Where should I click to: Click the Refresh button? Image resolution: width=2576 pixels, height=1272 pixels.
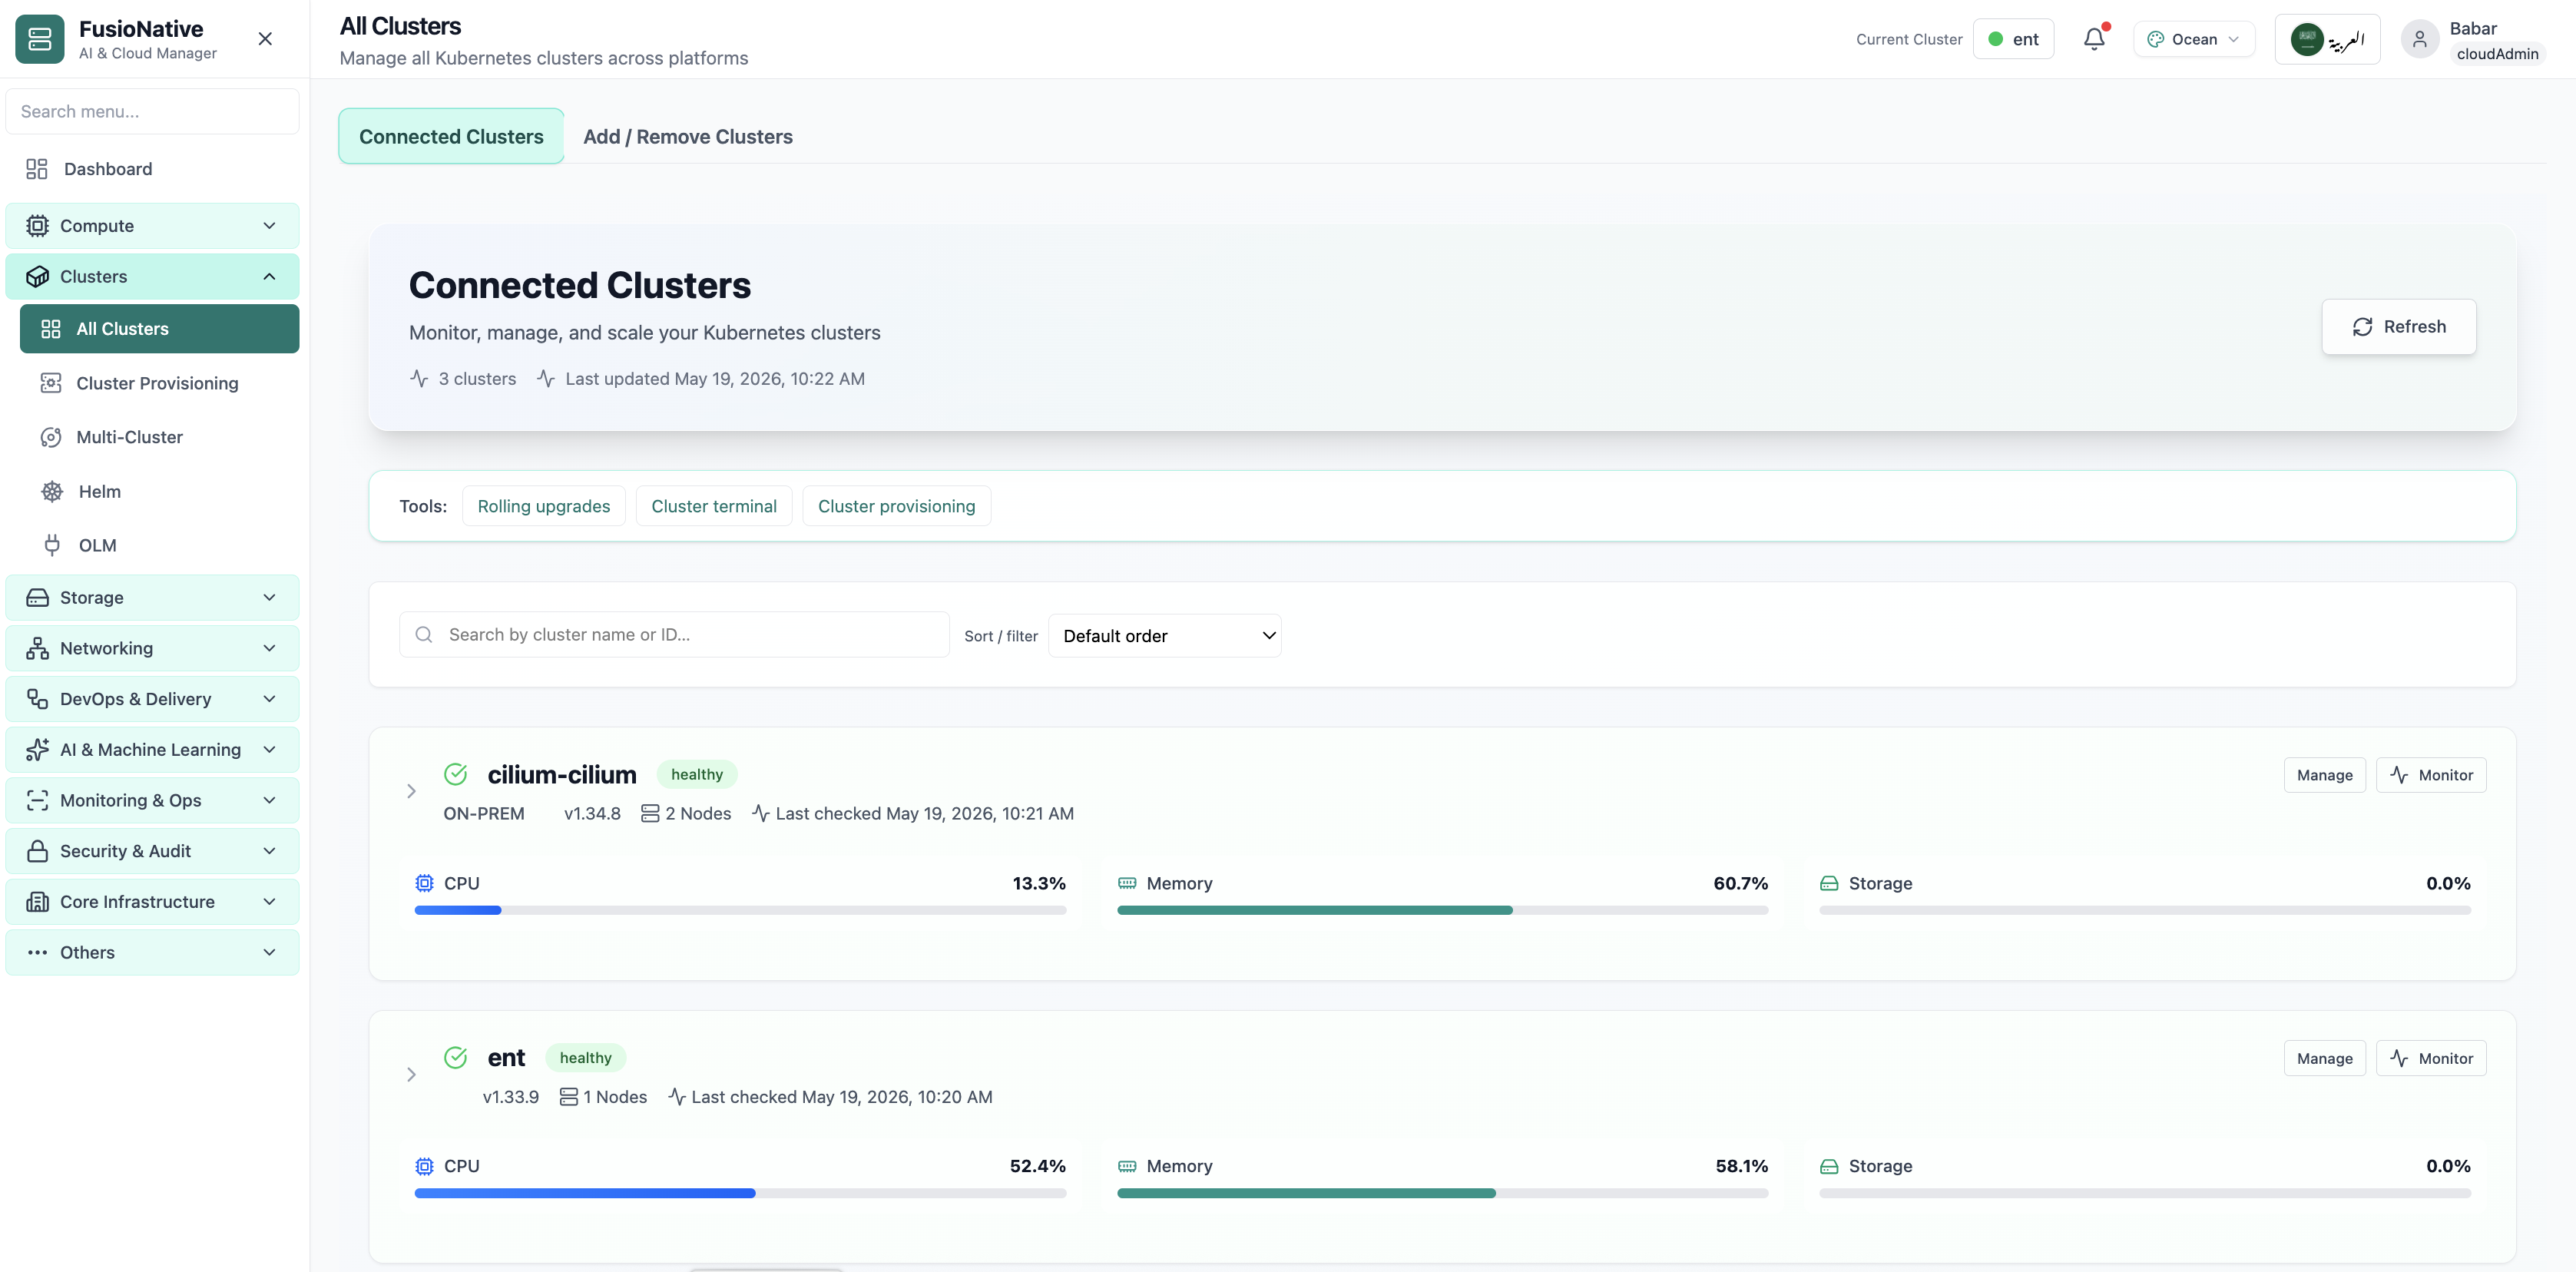(x=2398, y=326)
